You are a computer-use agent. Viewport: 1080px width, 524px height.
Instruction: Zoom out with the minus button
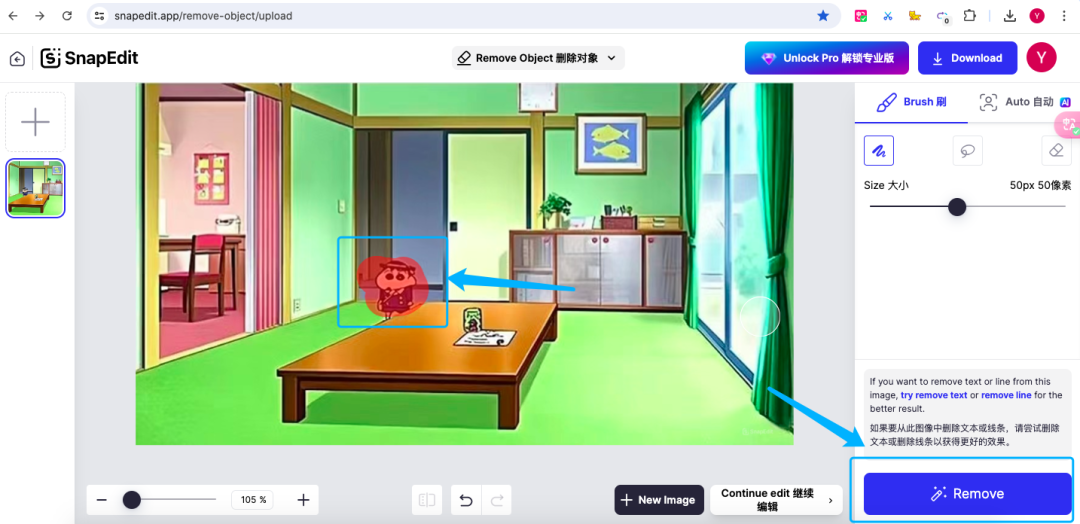(x=102, y=500)
